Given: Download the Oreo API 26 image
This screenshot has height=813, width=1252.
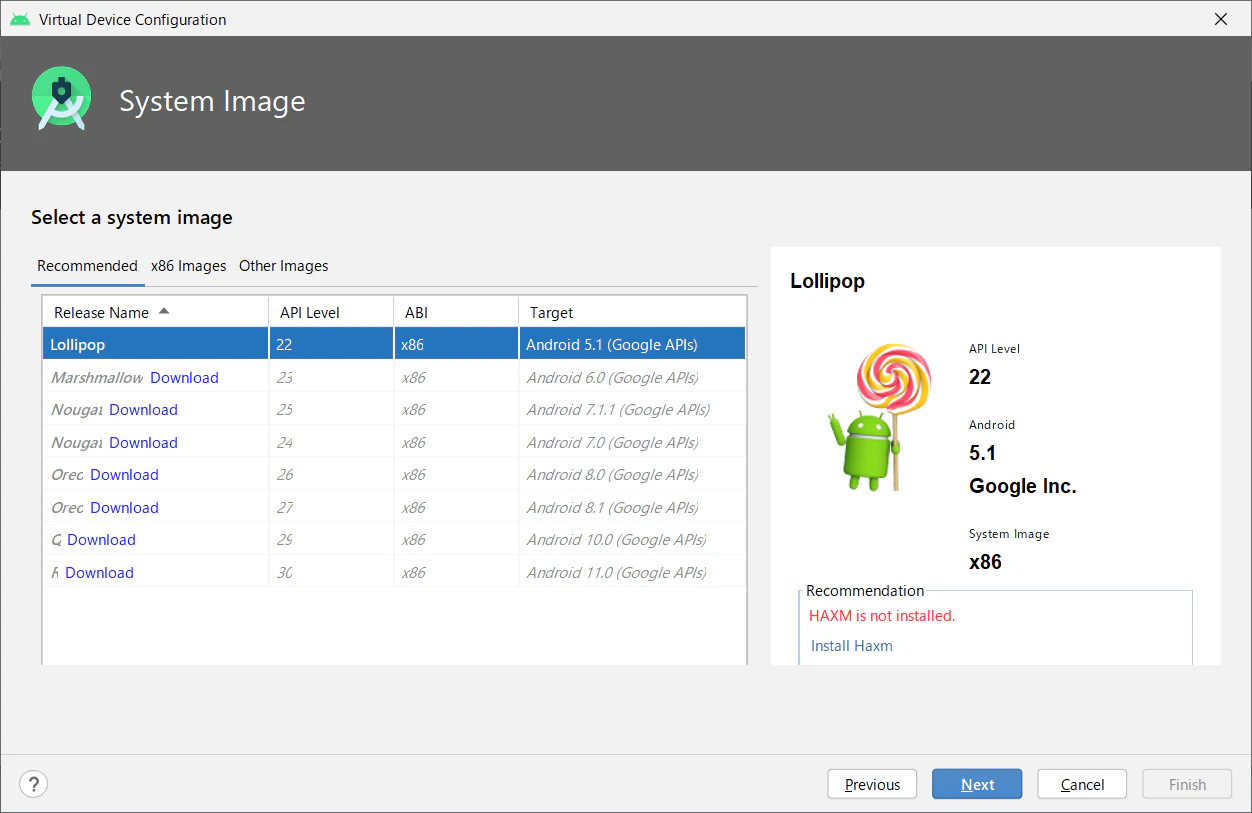Looking at the screenshot, I should 124,475.
